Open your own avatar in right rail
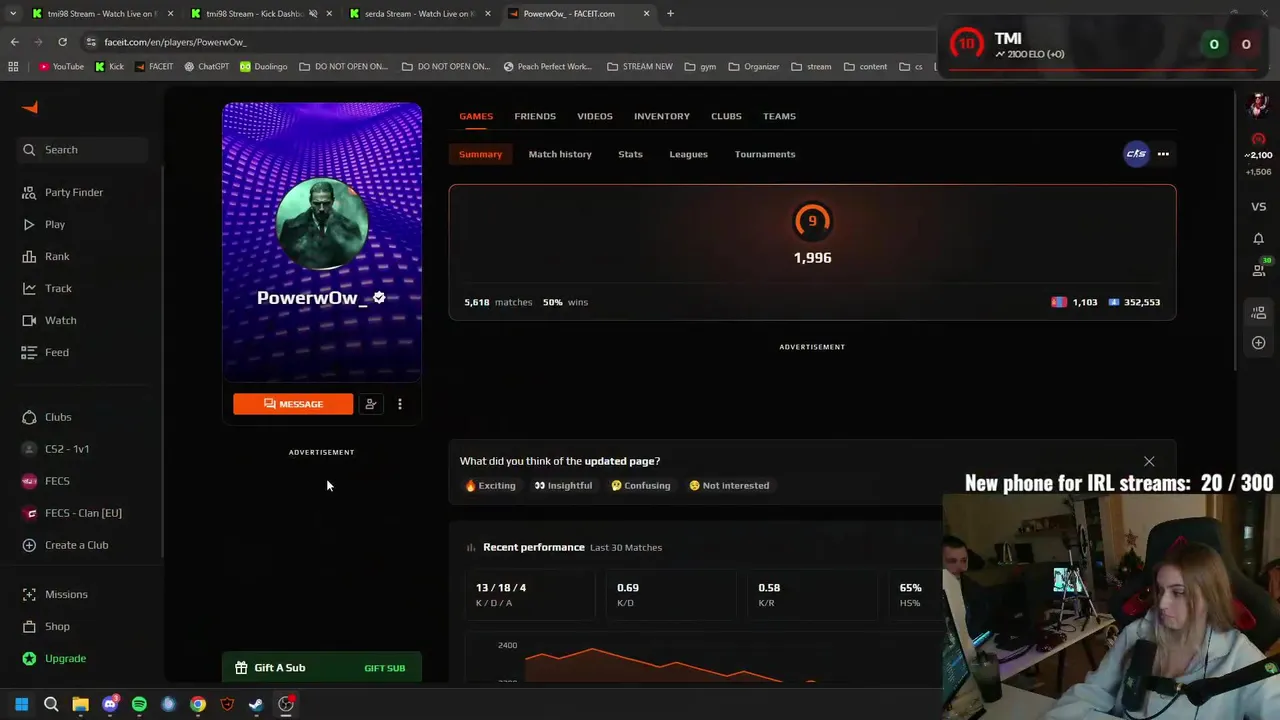 click(x=1259, y=104)
